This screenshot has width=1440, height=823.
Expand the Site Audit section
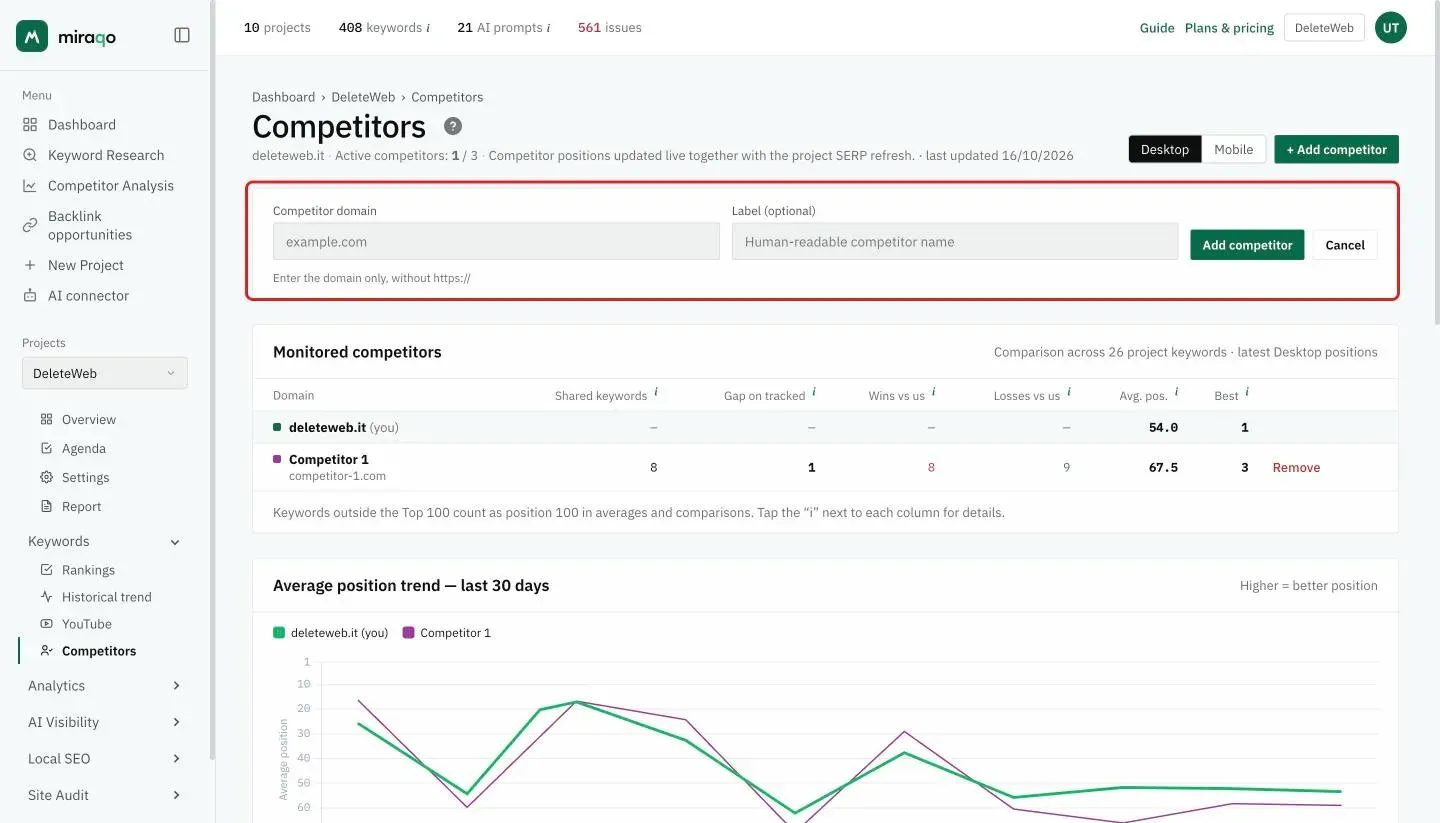point(176,795)
